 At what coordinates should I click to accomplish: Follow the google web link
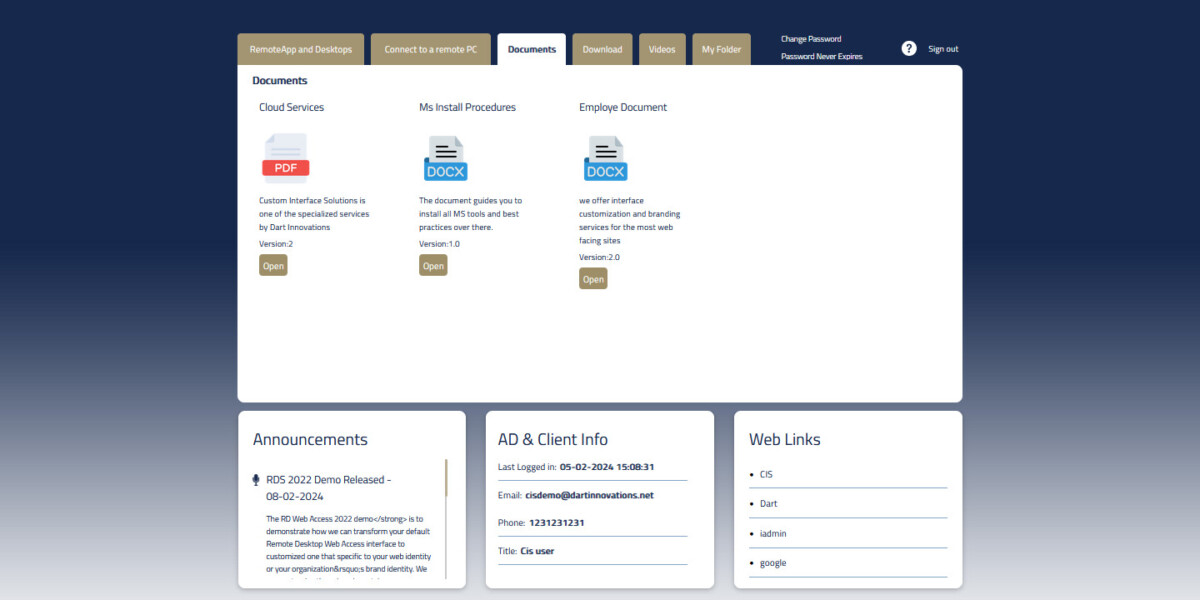(x=773, y=563)
